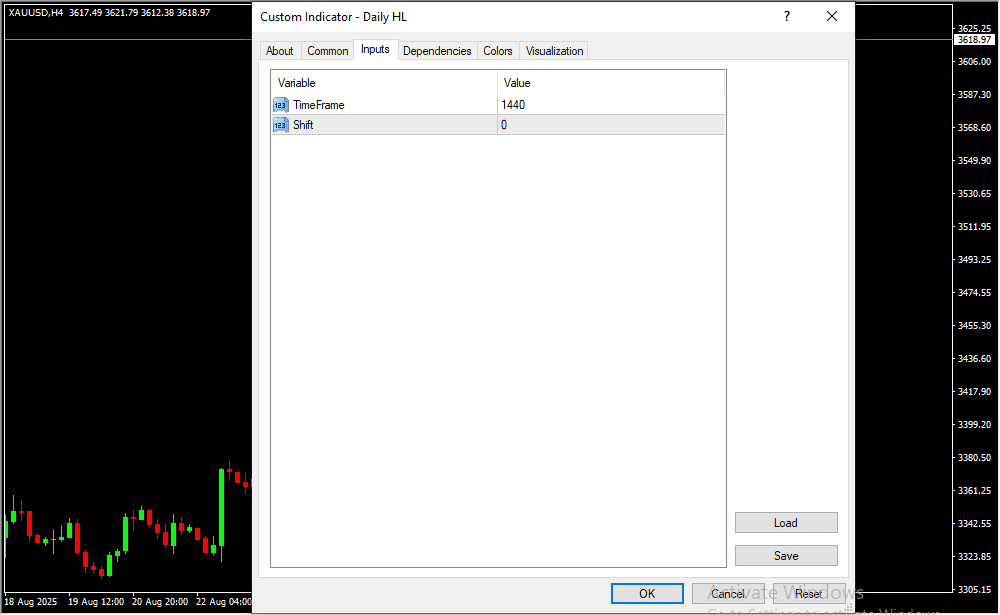The image size is (1000, 615).
Task: Click the Reset button
Action: coord(808,594)
